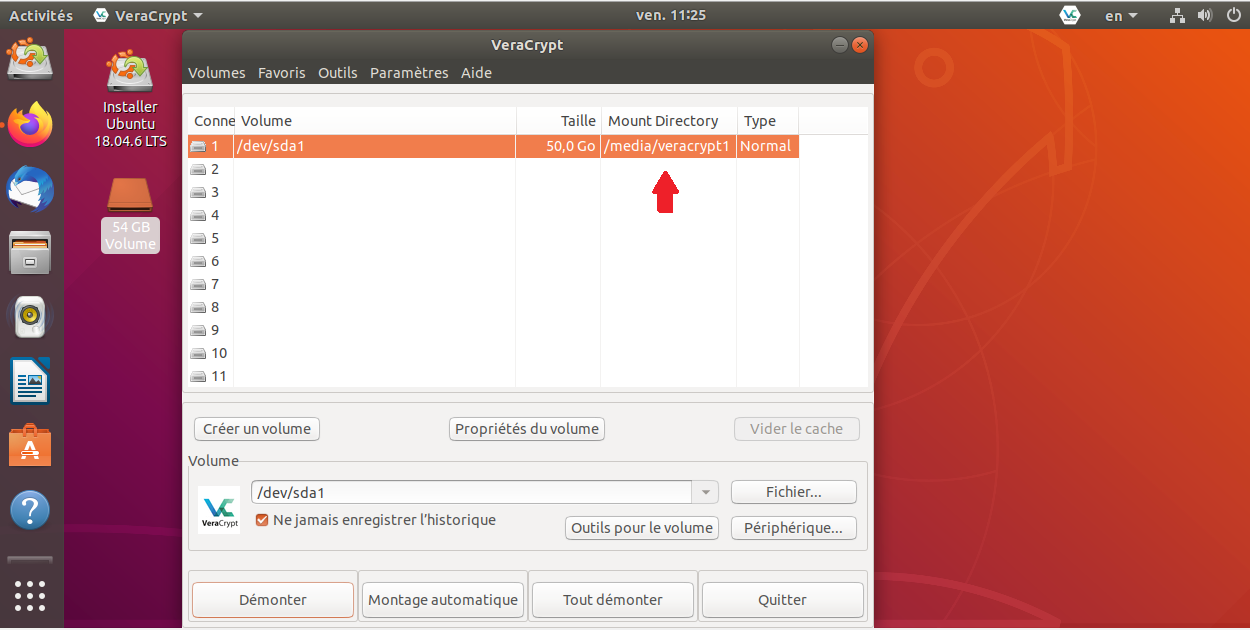The image size is (1250, 630).
Task: Click the VeraCrypt tray icon in top bar
Action: (x=1070, y=15)
